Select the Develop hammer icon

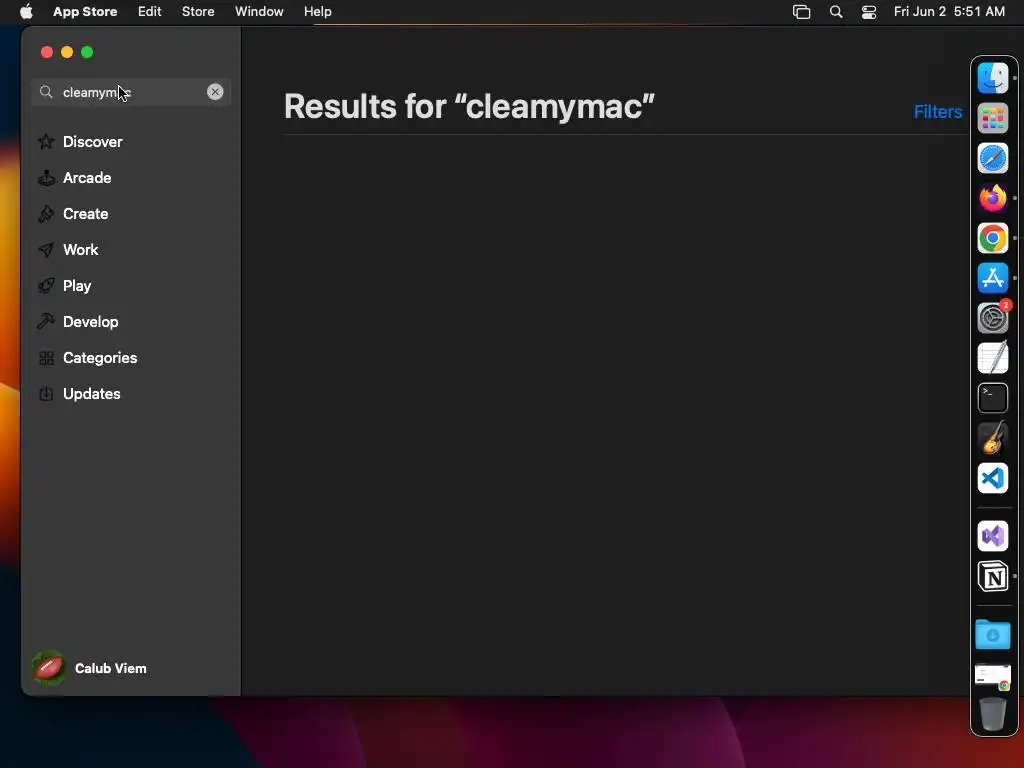click(x=46, y=321)
